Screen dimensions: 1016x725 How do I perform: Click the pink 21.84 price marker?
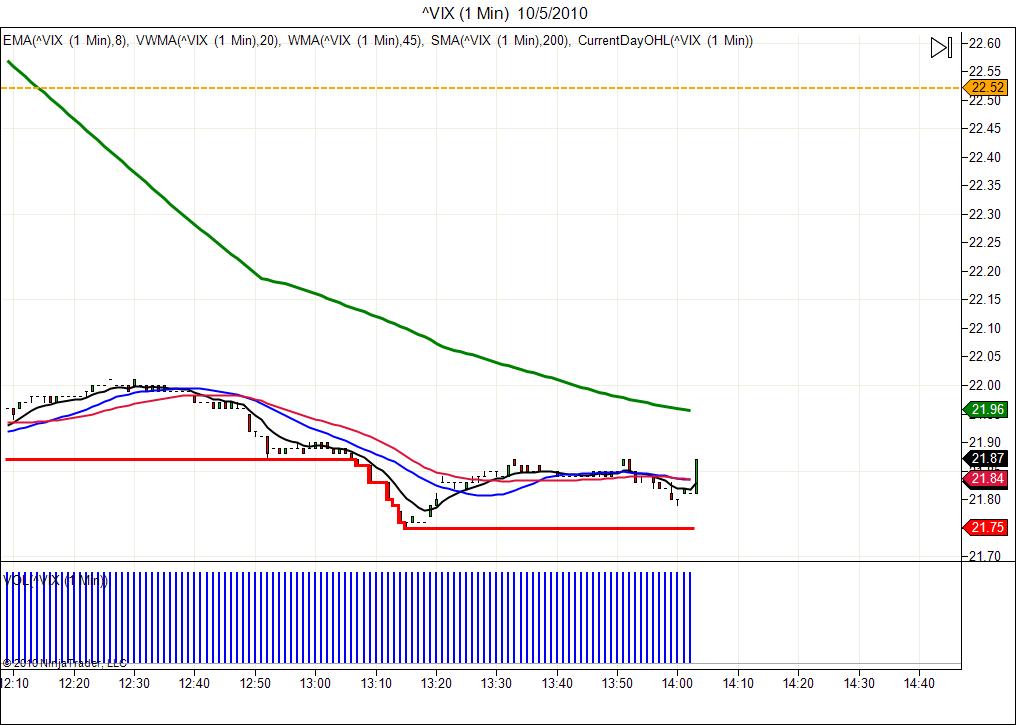coord(986,479)
